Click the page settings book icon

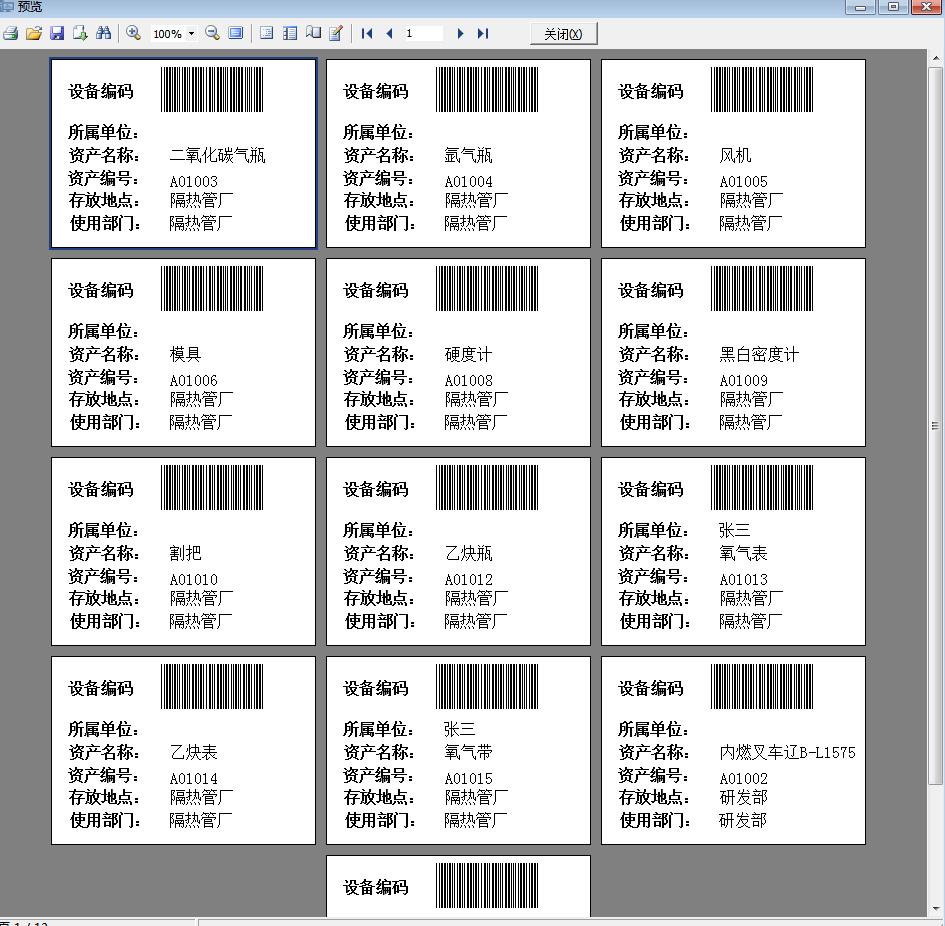pos(313,33)
